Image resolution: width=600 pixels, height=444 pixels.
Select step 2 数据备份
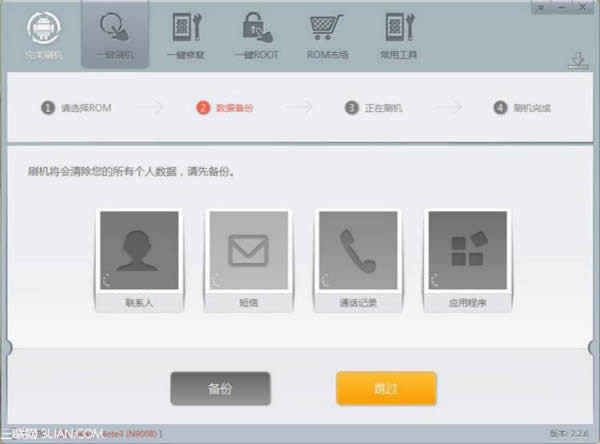[225, 107]
